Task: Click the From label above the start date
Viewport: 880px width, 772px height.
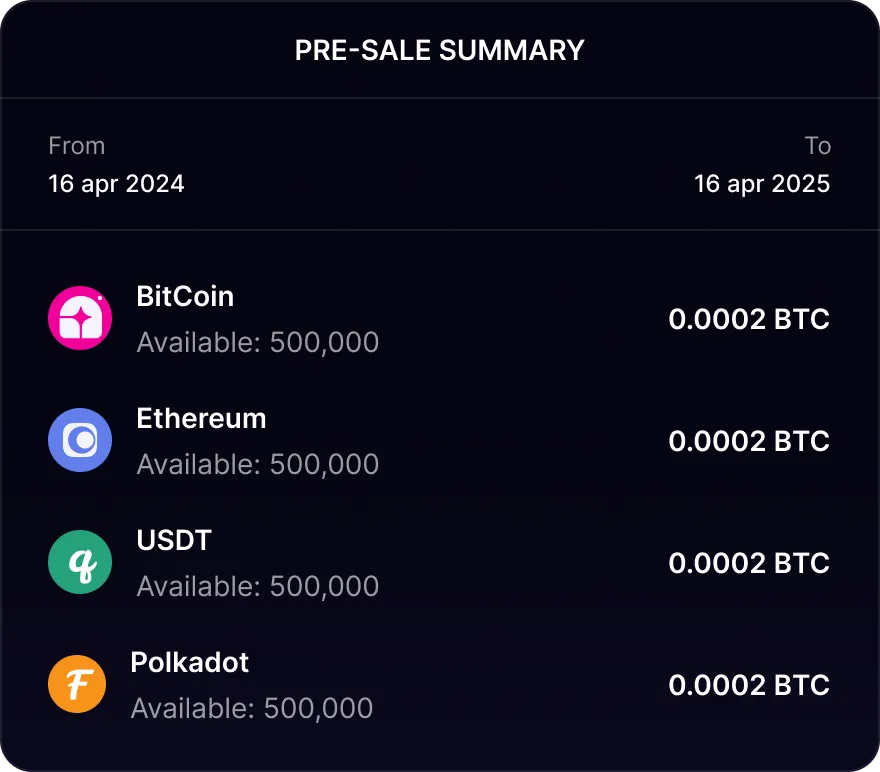Action: pyautogui.click(x=76, y=145)
